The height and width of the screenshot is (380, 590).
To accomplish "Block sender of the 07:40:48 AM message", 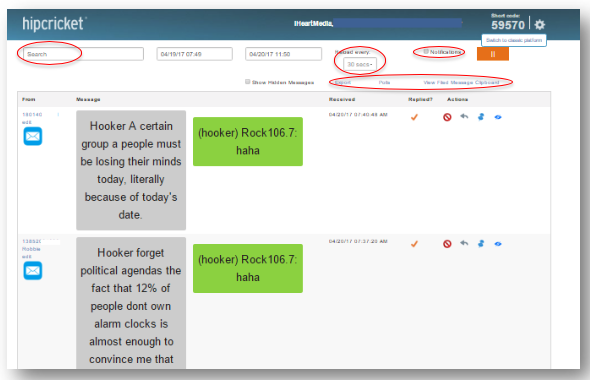I will pos(447,117).
